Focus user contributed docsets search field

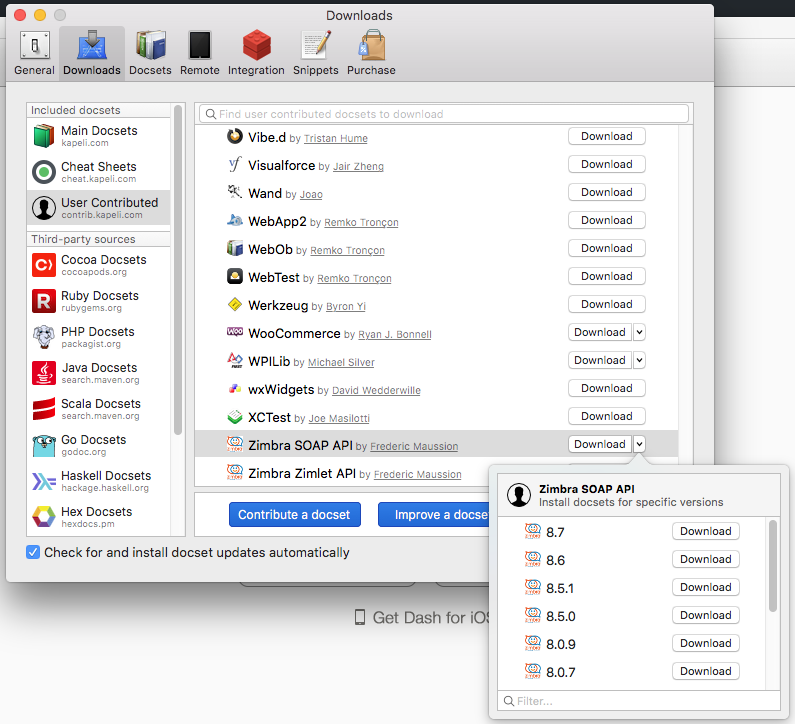pyautogui.click(x=444, y=114)
